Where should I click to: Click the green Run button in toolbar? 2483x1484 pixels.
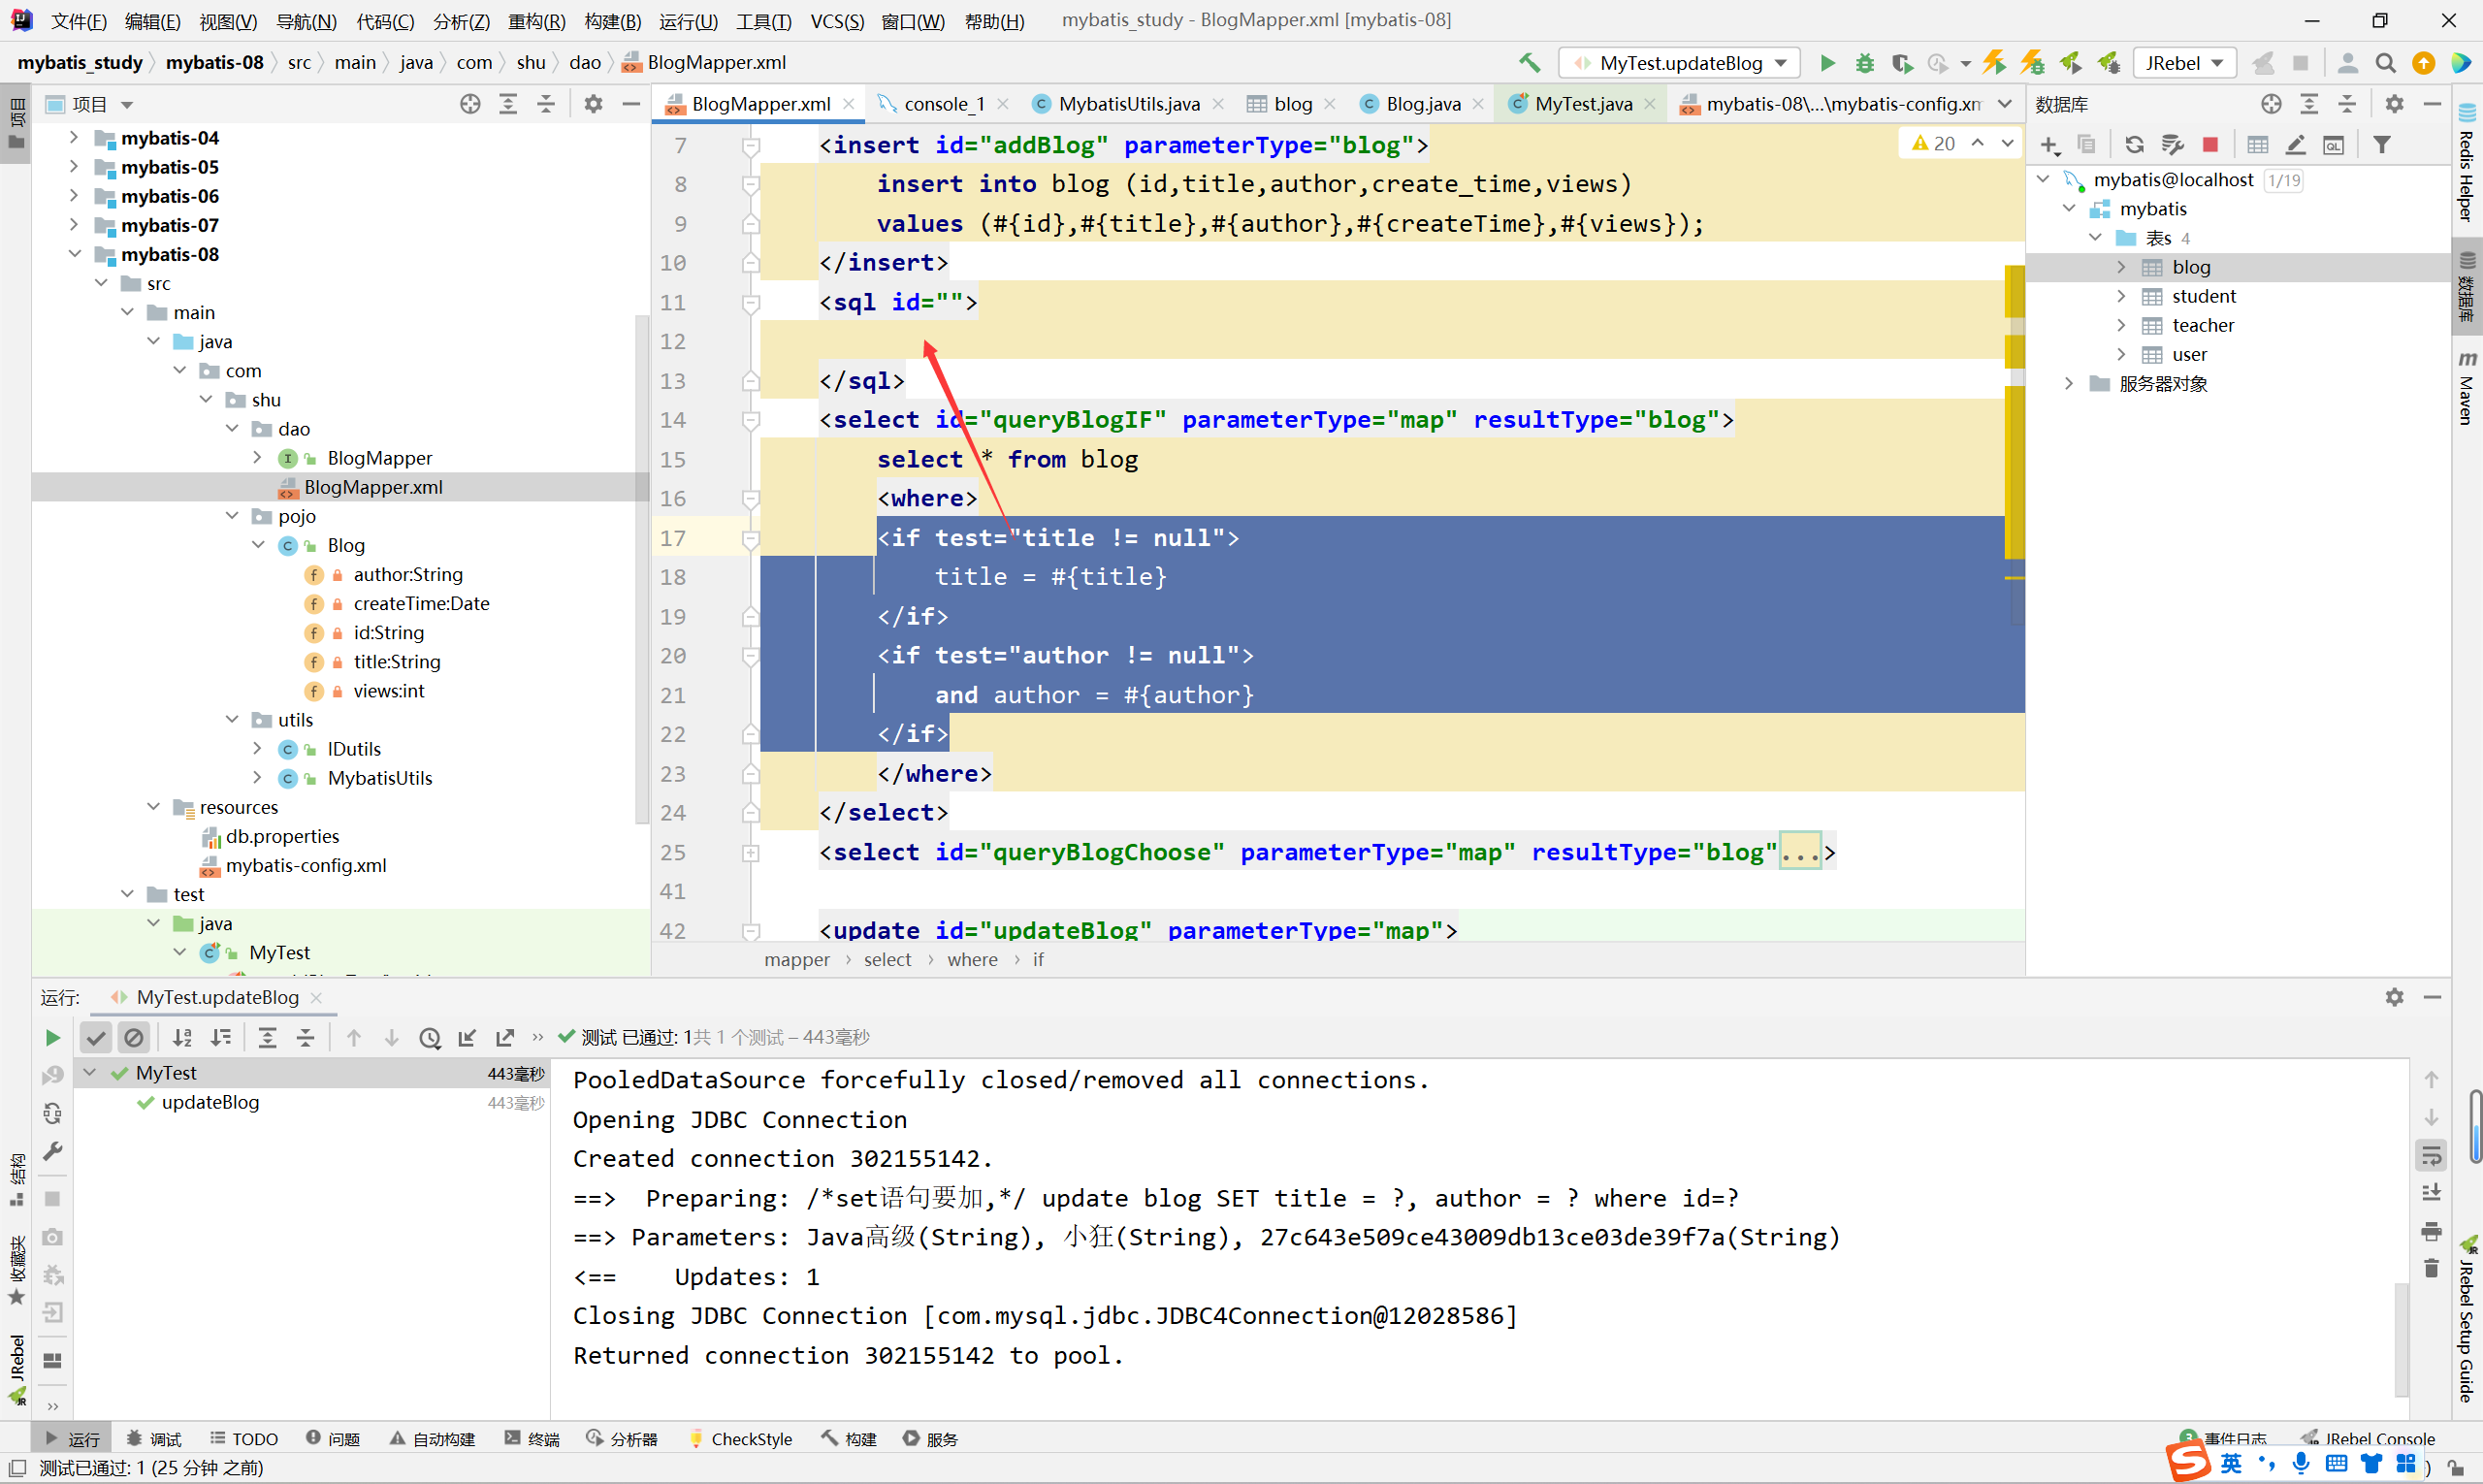1826,63
